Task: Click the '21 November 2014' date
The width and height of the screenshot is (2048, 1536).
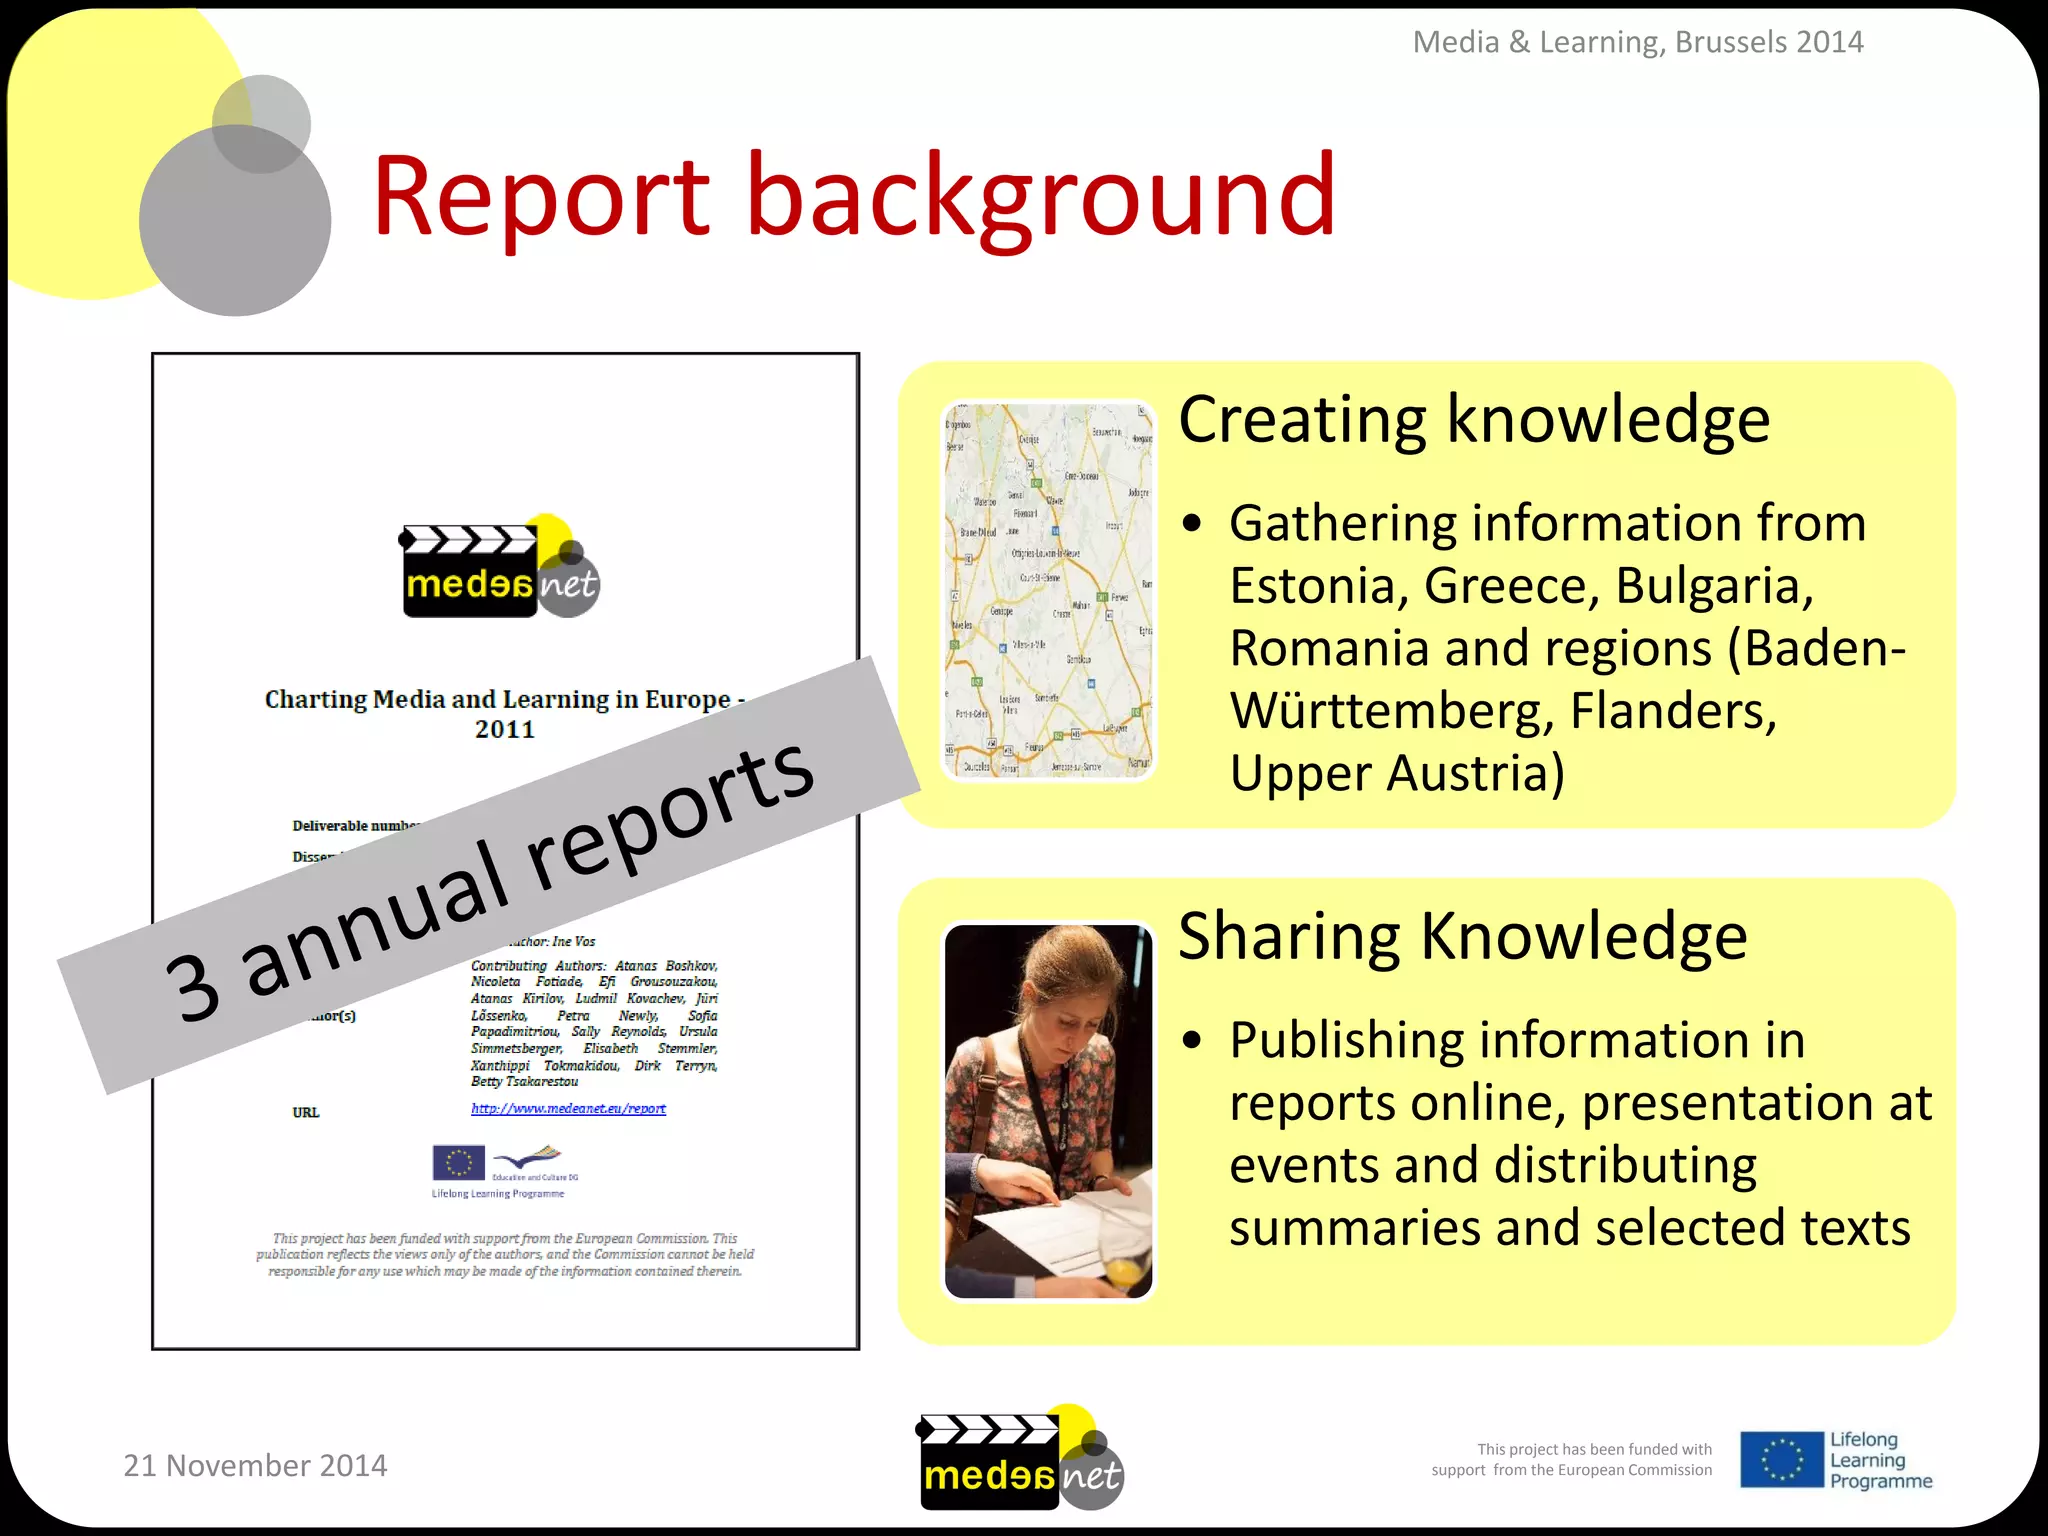Action: click(255, 1465)
